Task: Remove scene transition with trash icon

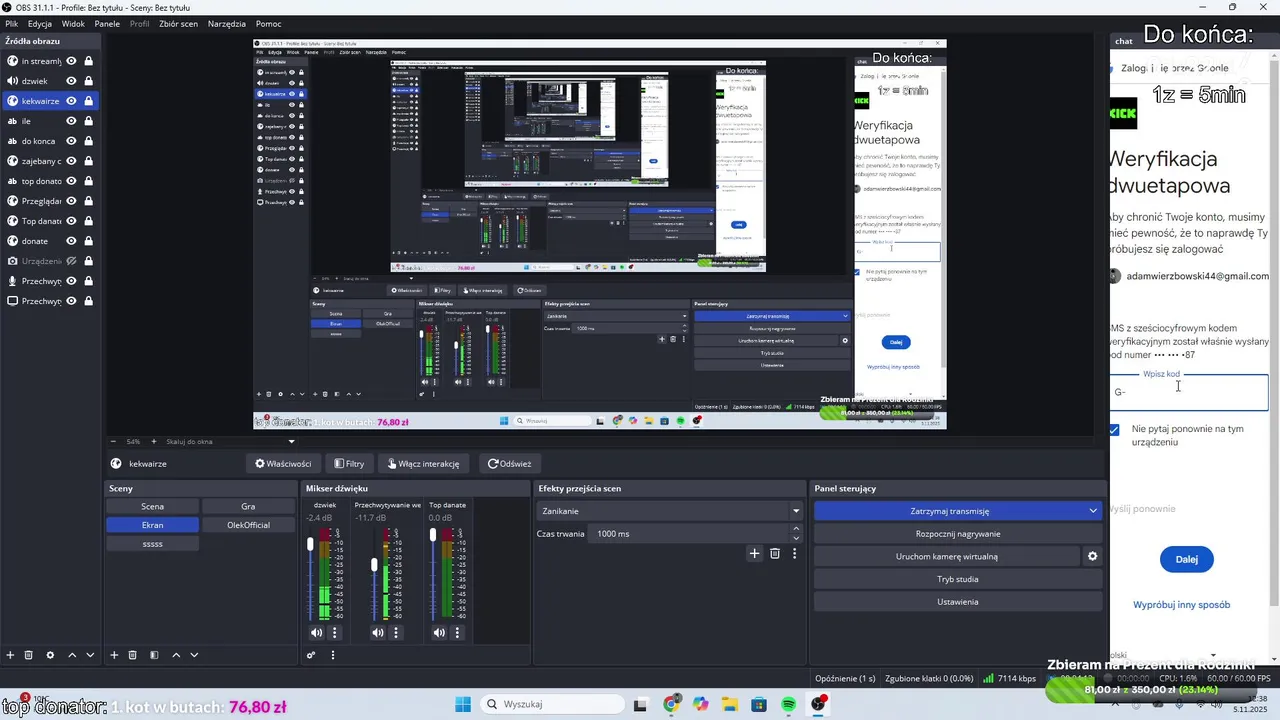Action: coord(775,553)
